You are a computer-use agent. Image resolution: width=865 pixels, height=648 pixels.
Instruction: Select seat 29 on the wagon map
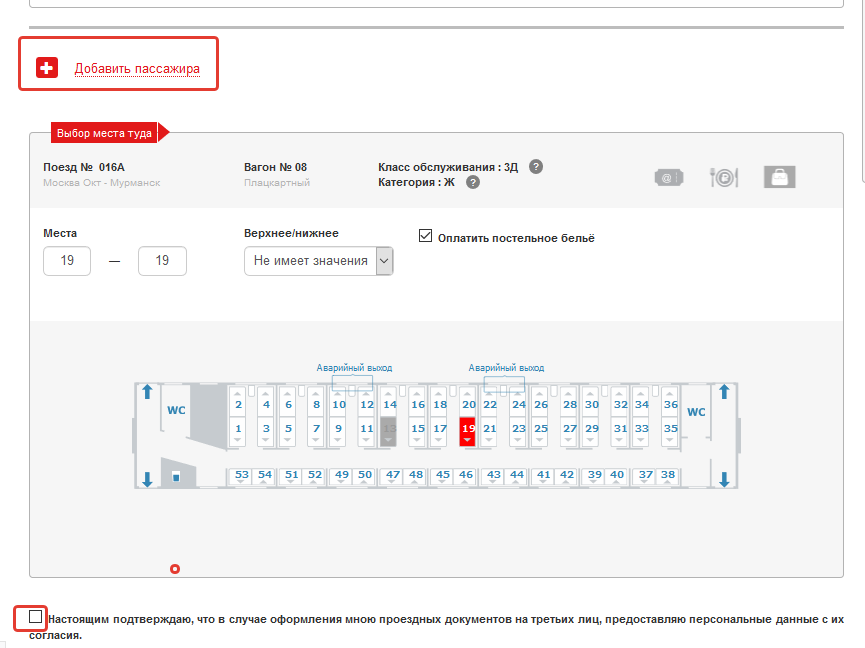[591, 430]
